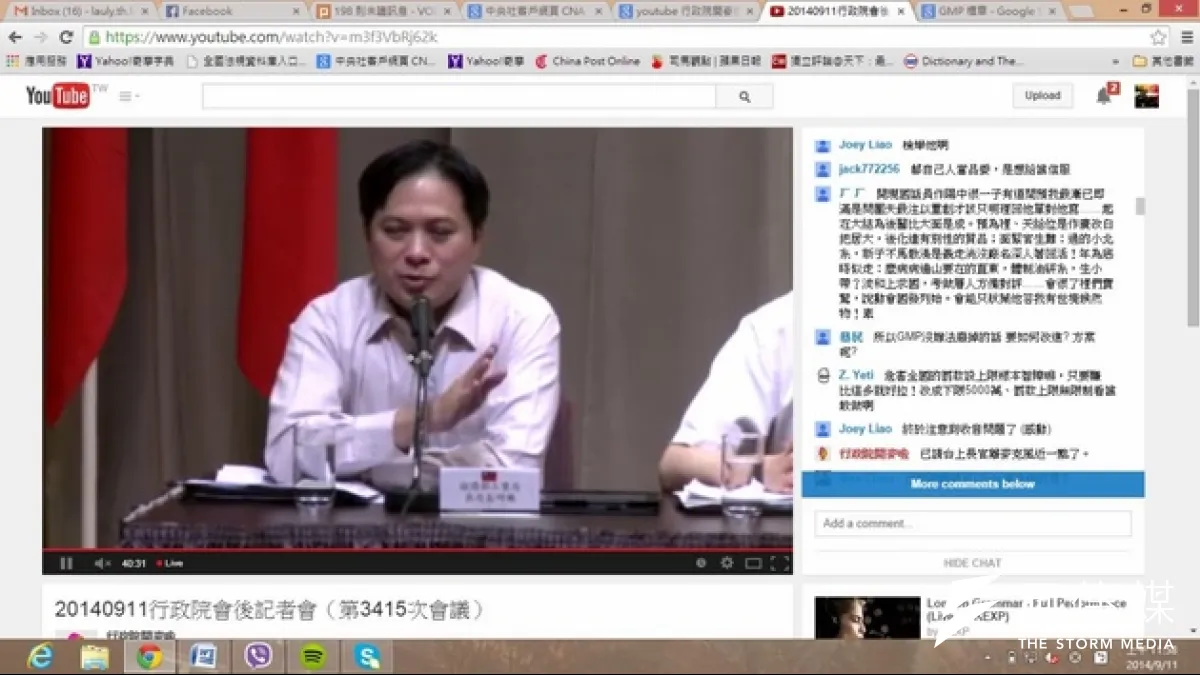Open the player settings gear
Screen dimensions: 1200x675
coord(727,563)
